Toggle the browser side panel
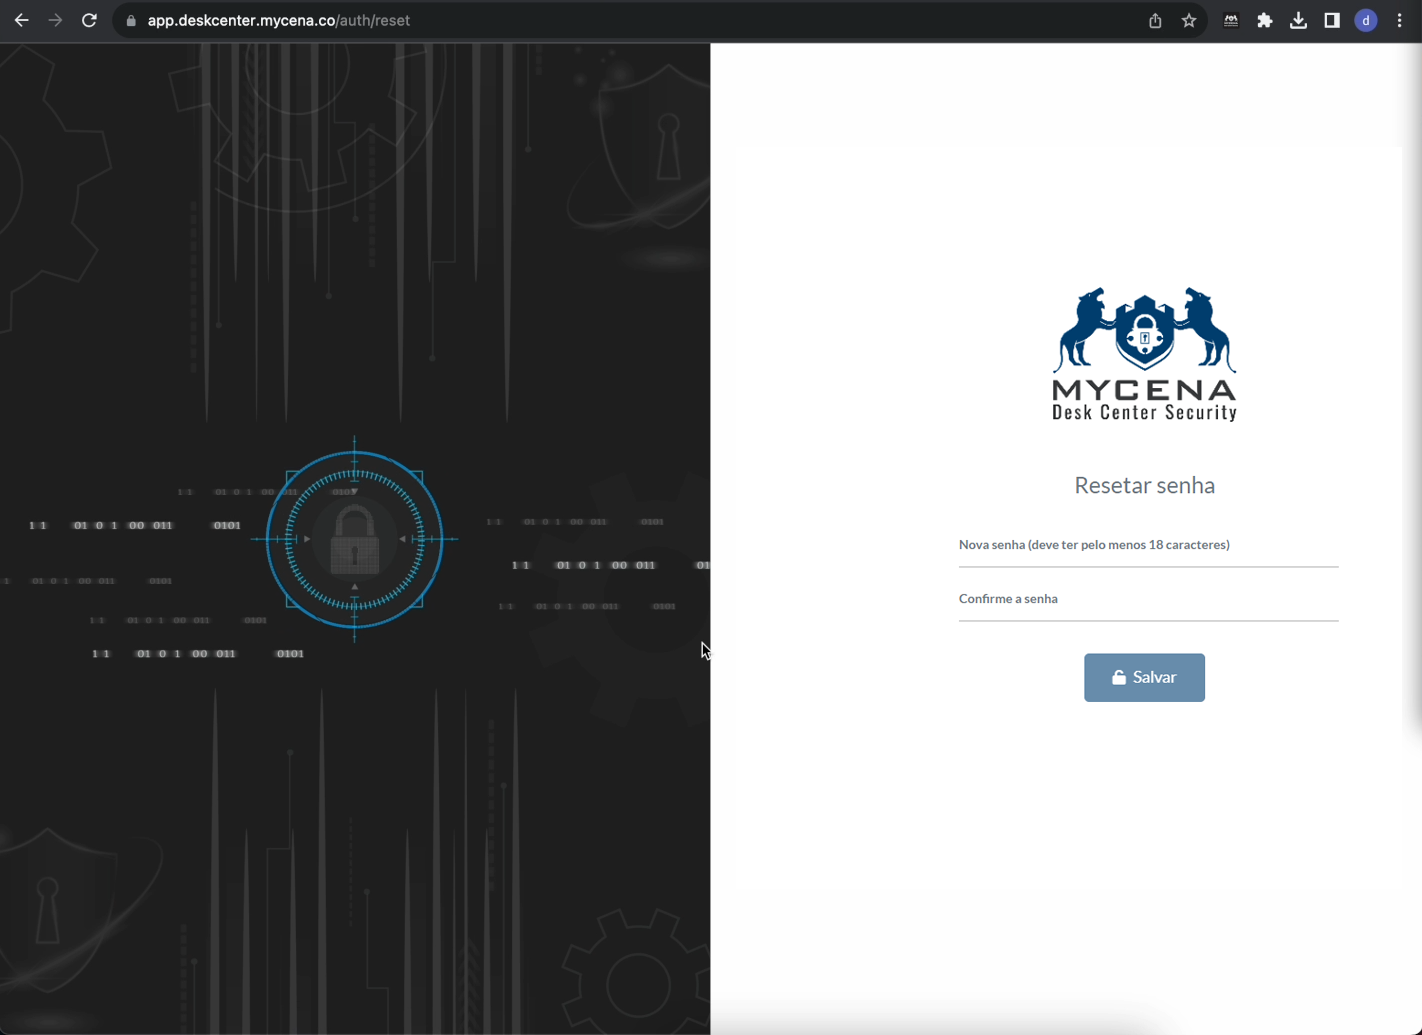The image size is (1422, 1035). click(1332, 20)
